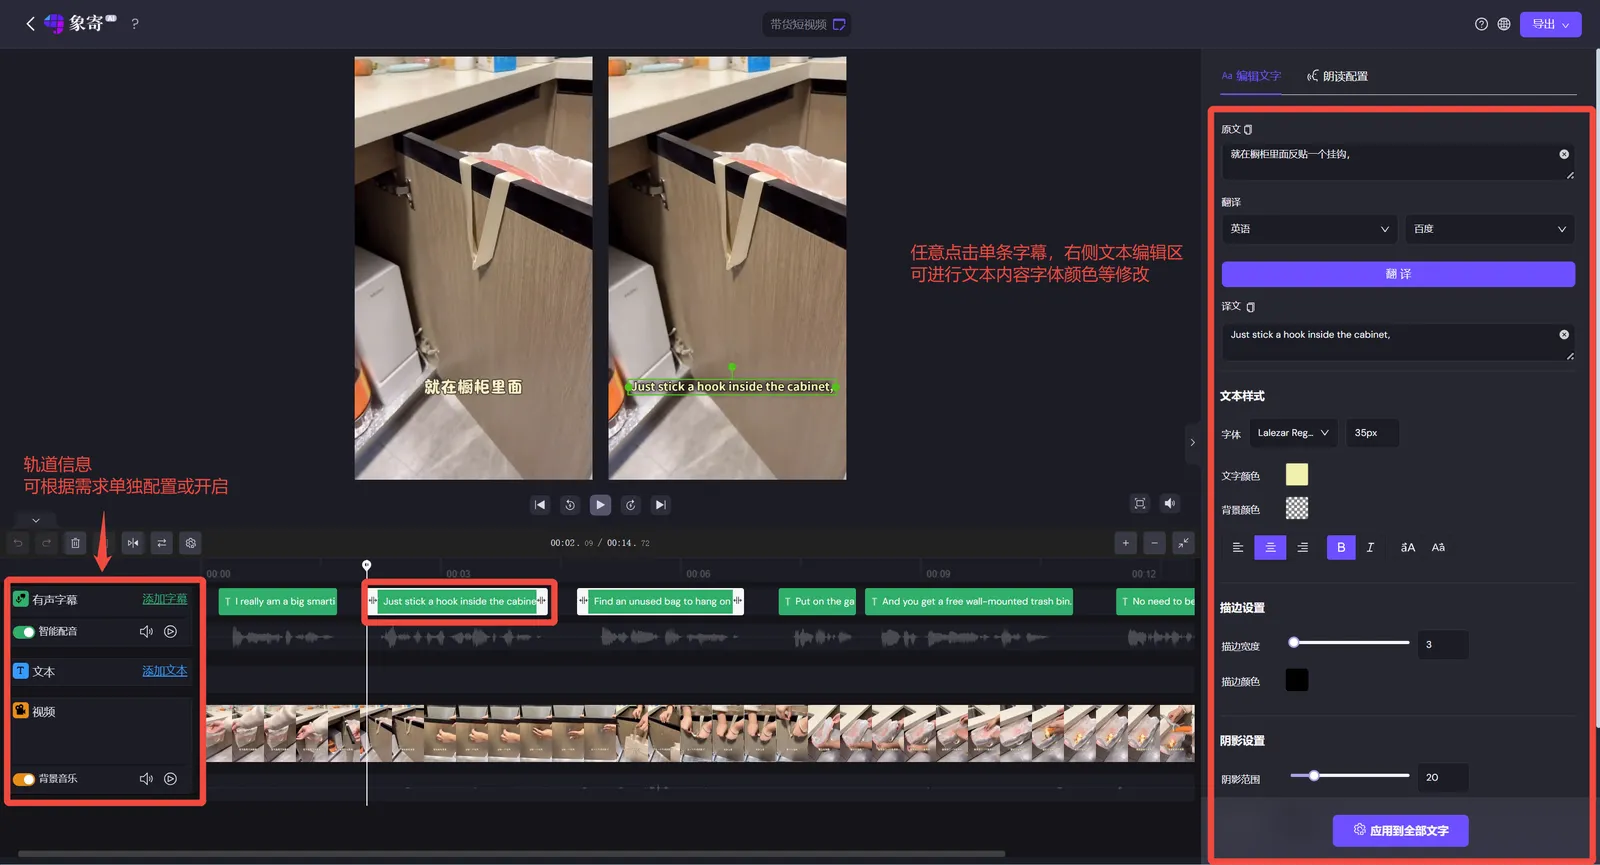Mute the 智能配音 track speaker
The image size is (1600, 865).
click(146, 632)
